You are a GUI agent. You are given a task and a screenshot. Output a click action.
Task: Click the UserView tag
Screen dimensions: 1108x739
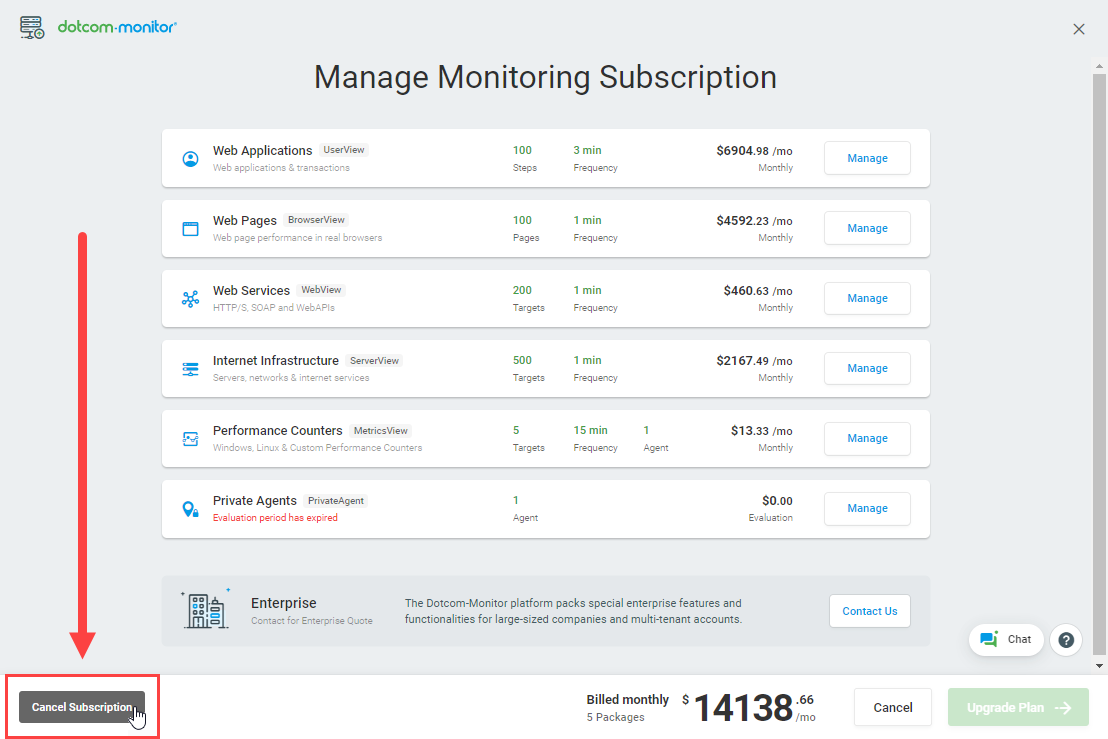tap(344, 150)
